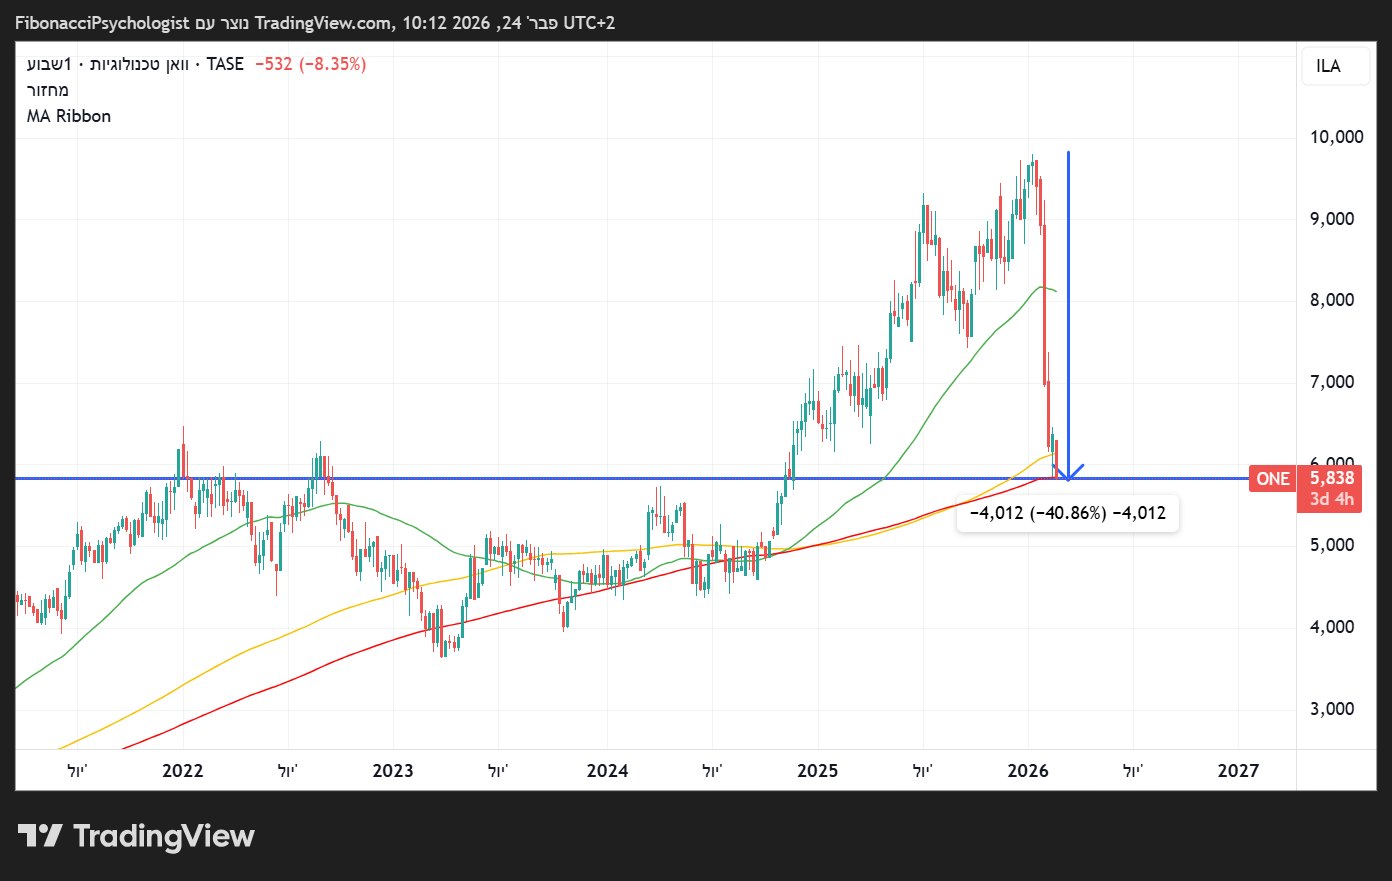The image size is (1392, 881).
Task: Click the וואן טכנולוגיות symbol title
Action: click(139, 64)
